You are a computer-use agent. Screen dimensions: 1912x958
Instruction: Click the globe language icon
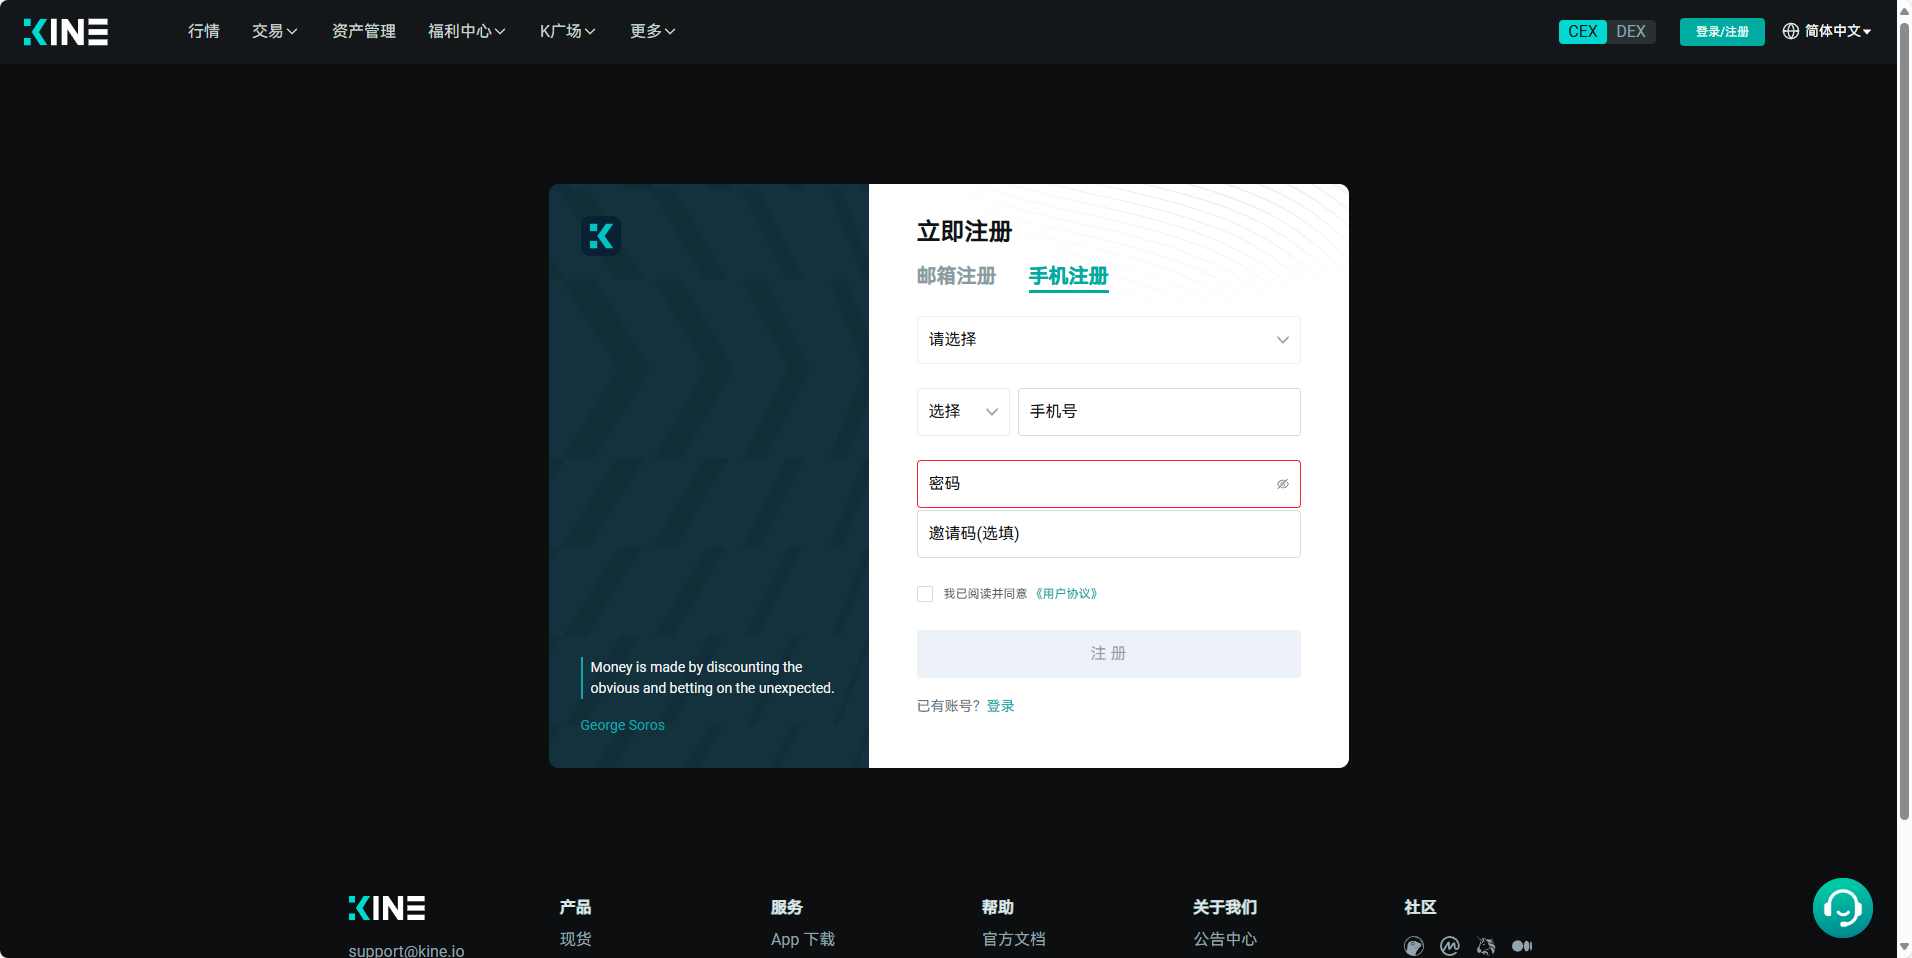click(1790, 32)
